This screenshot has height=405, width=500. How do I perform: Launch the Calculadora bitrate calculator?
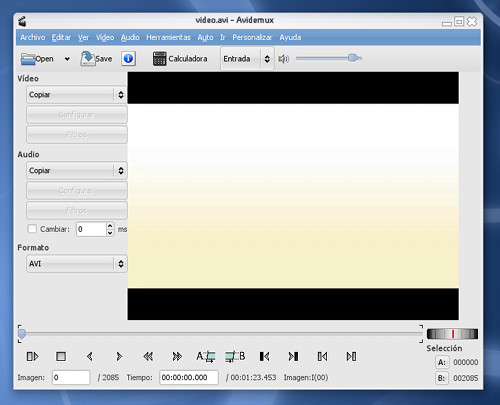pyautogui.click(x=180, y=59)
